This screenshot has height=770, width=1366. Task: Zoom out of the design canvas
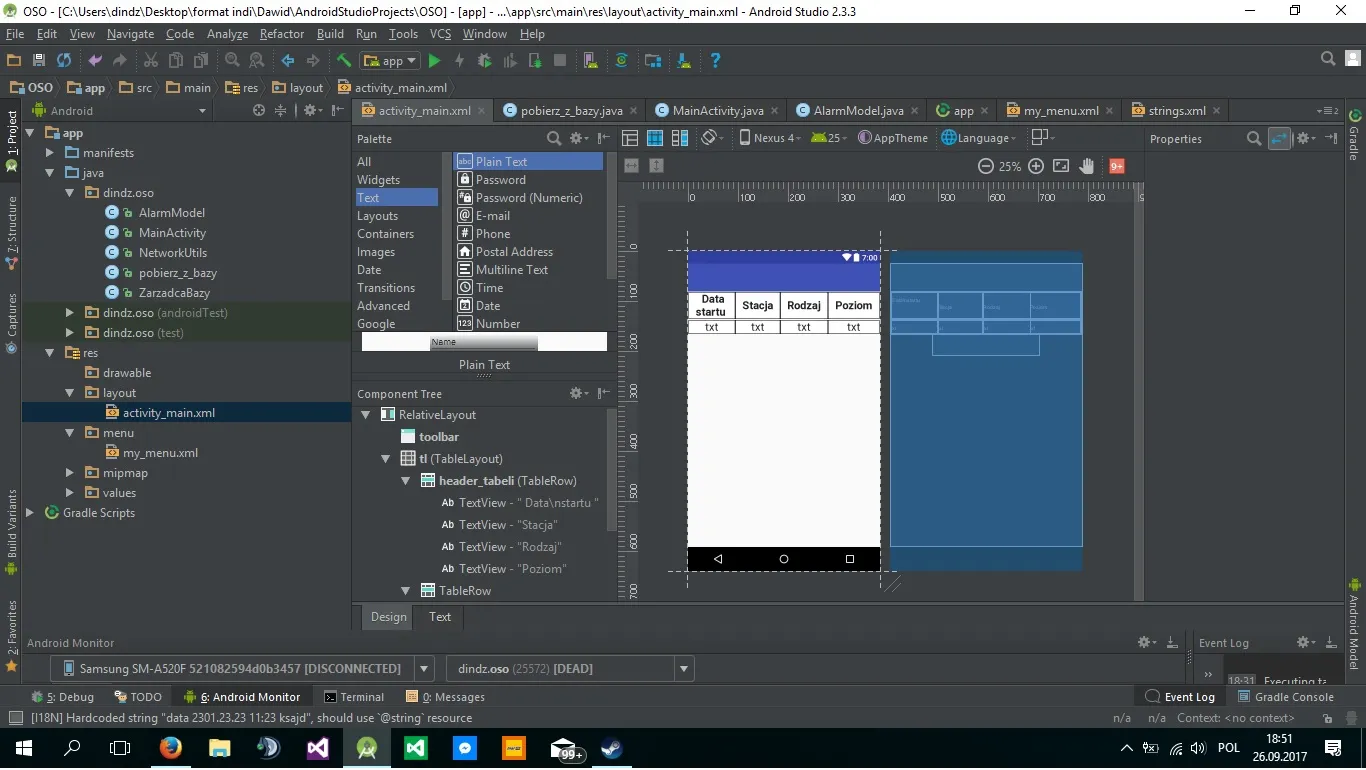[x=985, y=167]
